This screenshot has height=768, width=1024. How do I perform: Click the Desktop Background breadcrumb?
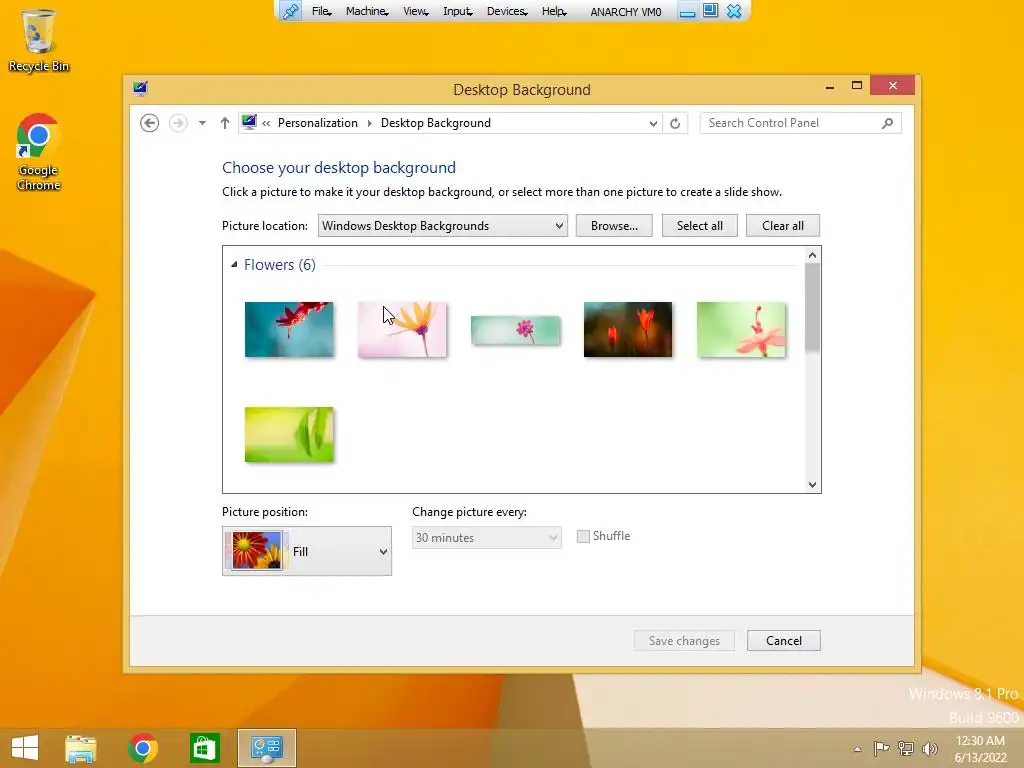pyautogui.click(x=436, y=123)
